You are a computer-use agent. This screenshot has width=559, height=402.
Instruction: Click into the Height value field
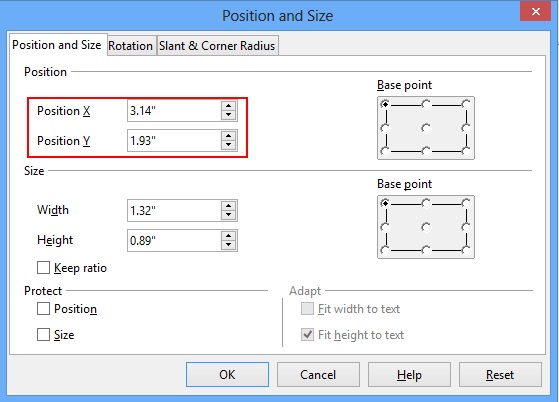point(174,241)
